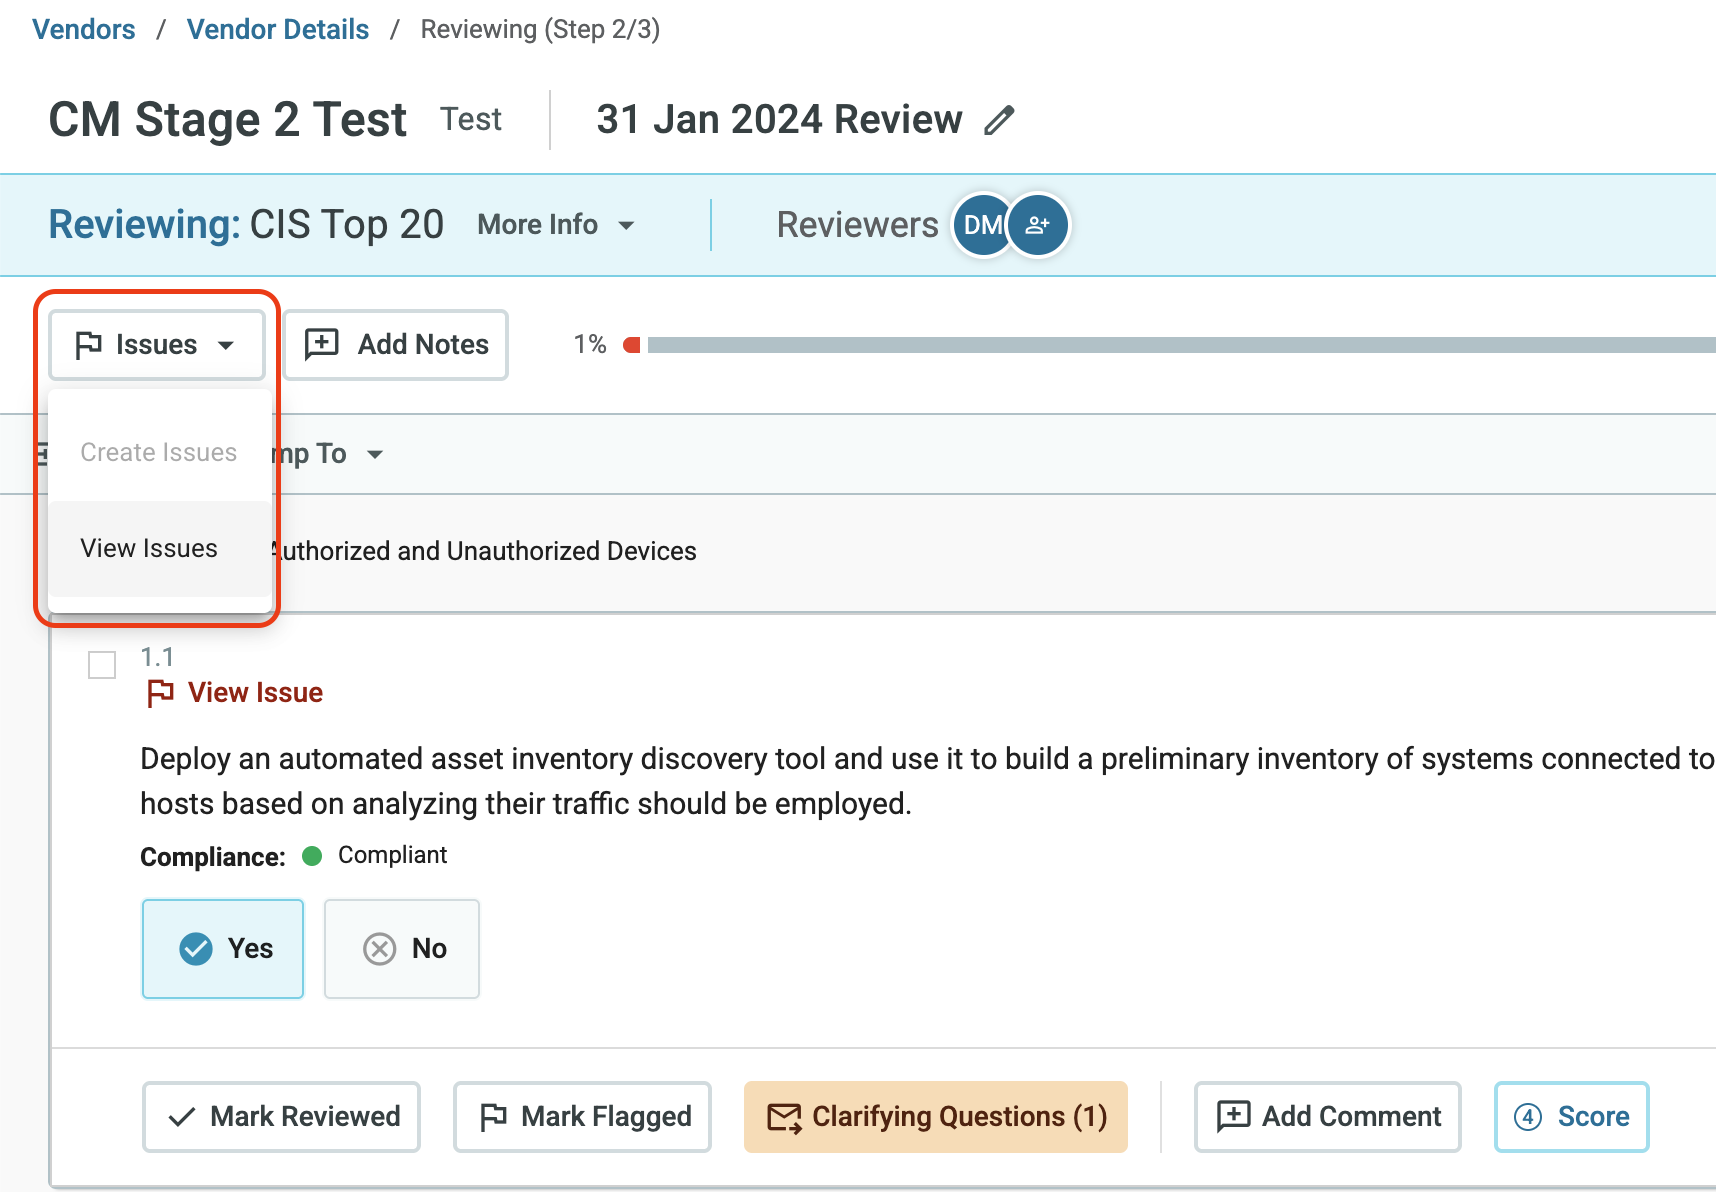This screenshot has width=1716, height=1192.
Task: Open the red View Issue link
Action: pos(255,693)
